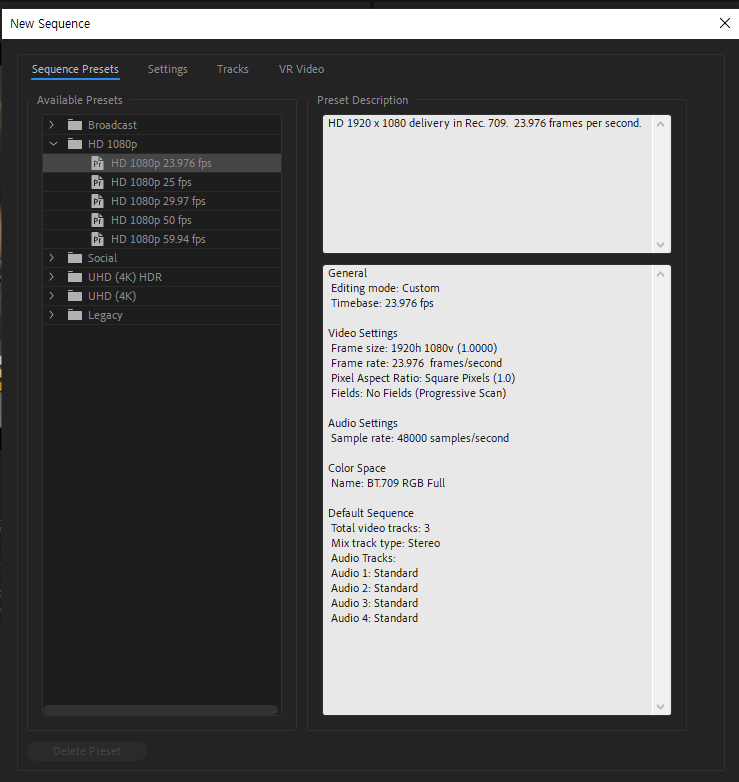Click the up arrow of settings details scrollbar
739x782 pixels.
(x=661, y=274)
